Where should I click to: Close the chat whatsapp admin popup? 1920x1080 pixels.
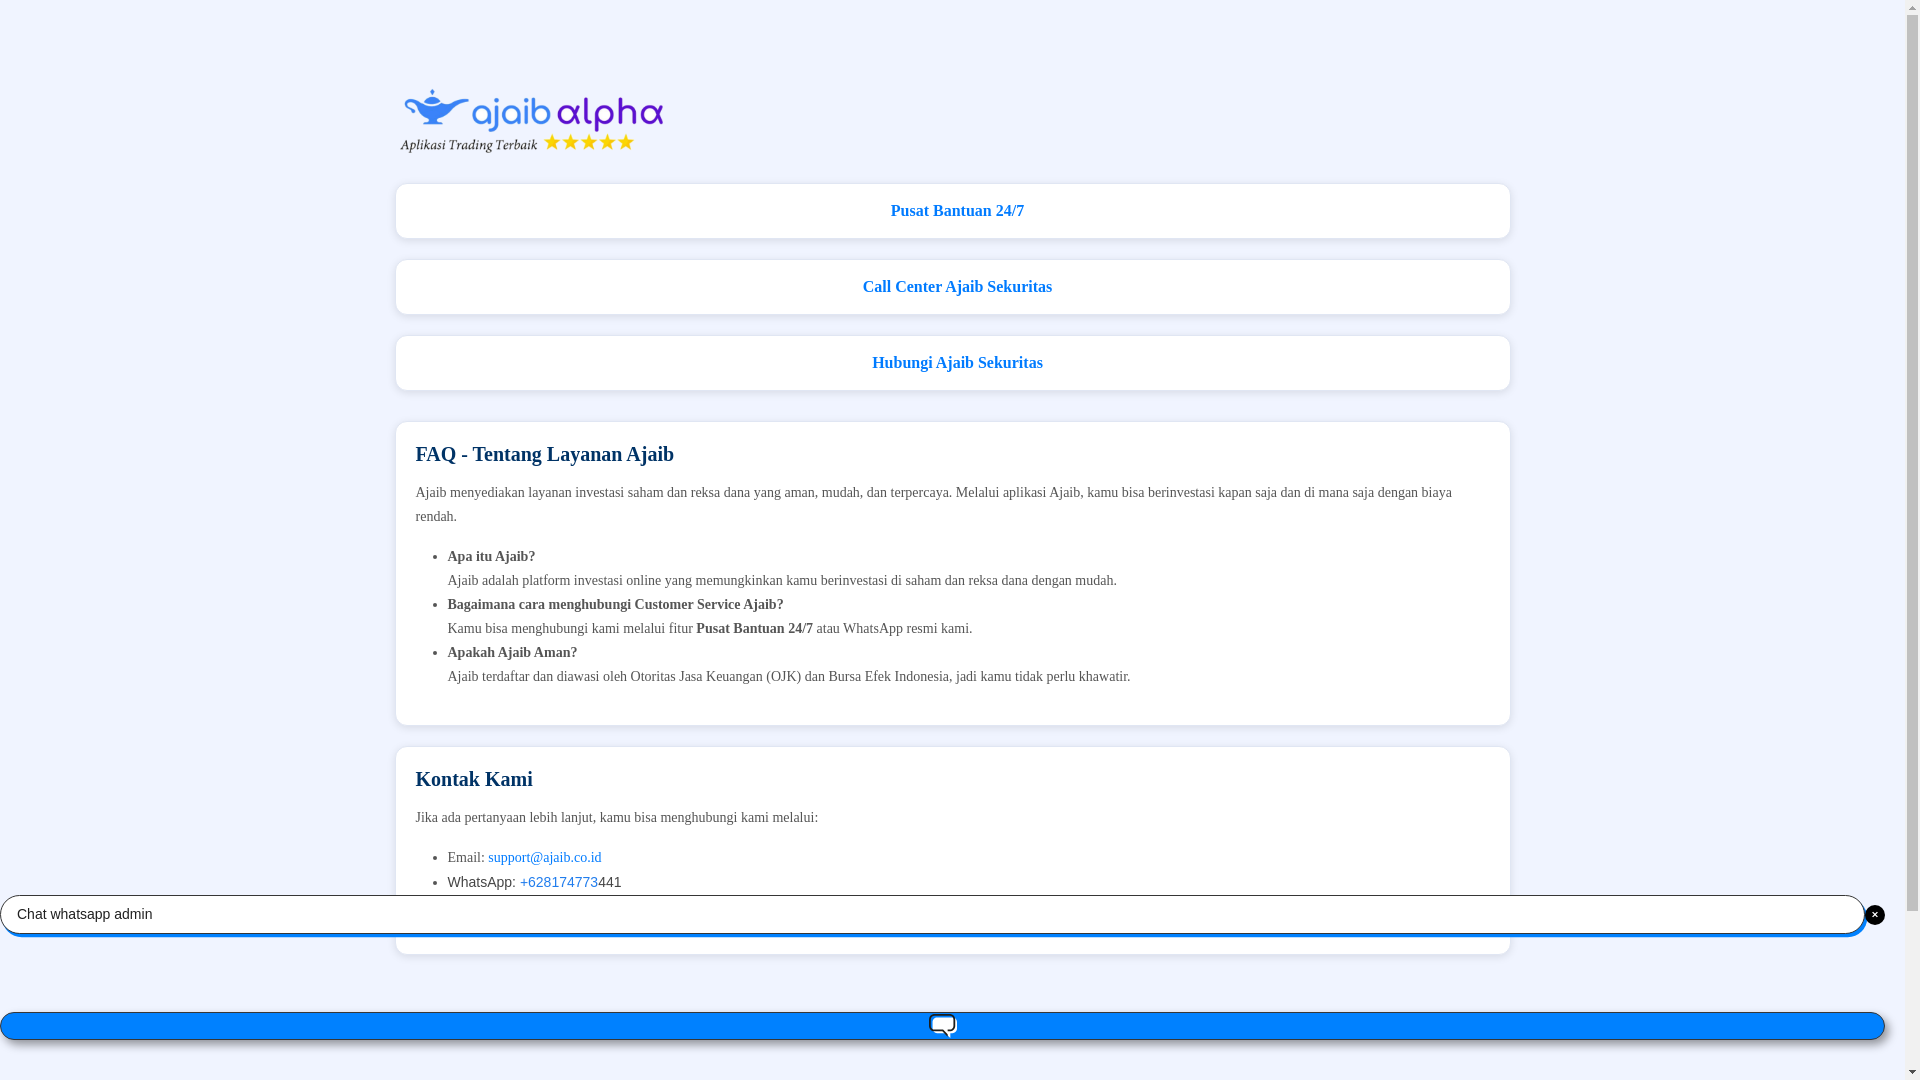coord(1875,915)
